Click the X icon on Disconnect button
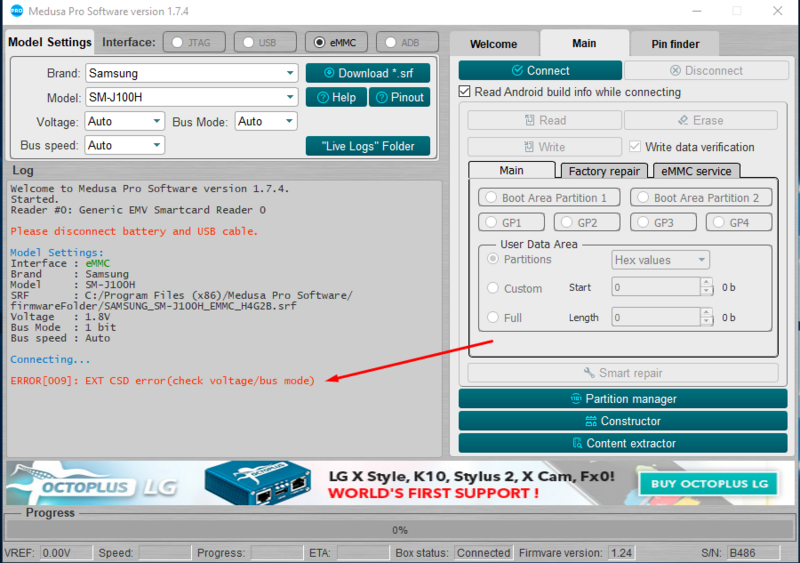 pos(675,70)
